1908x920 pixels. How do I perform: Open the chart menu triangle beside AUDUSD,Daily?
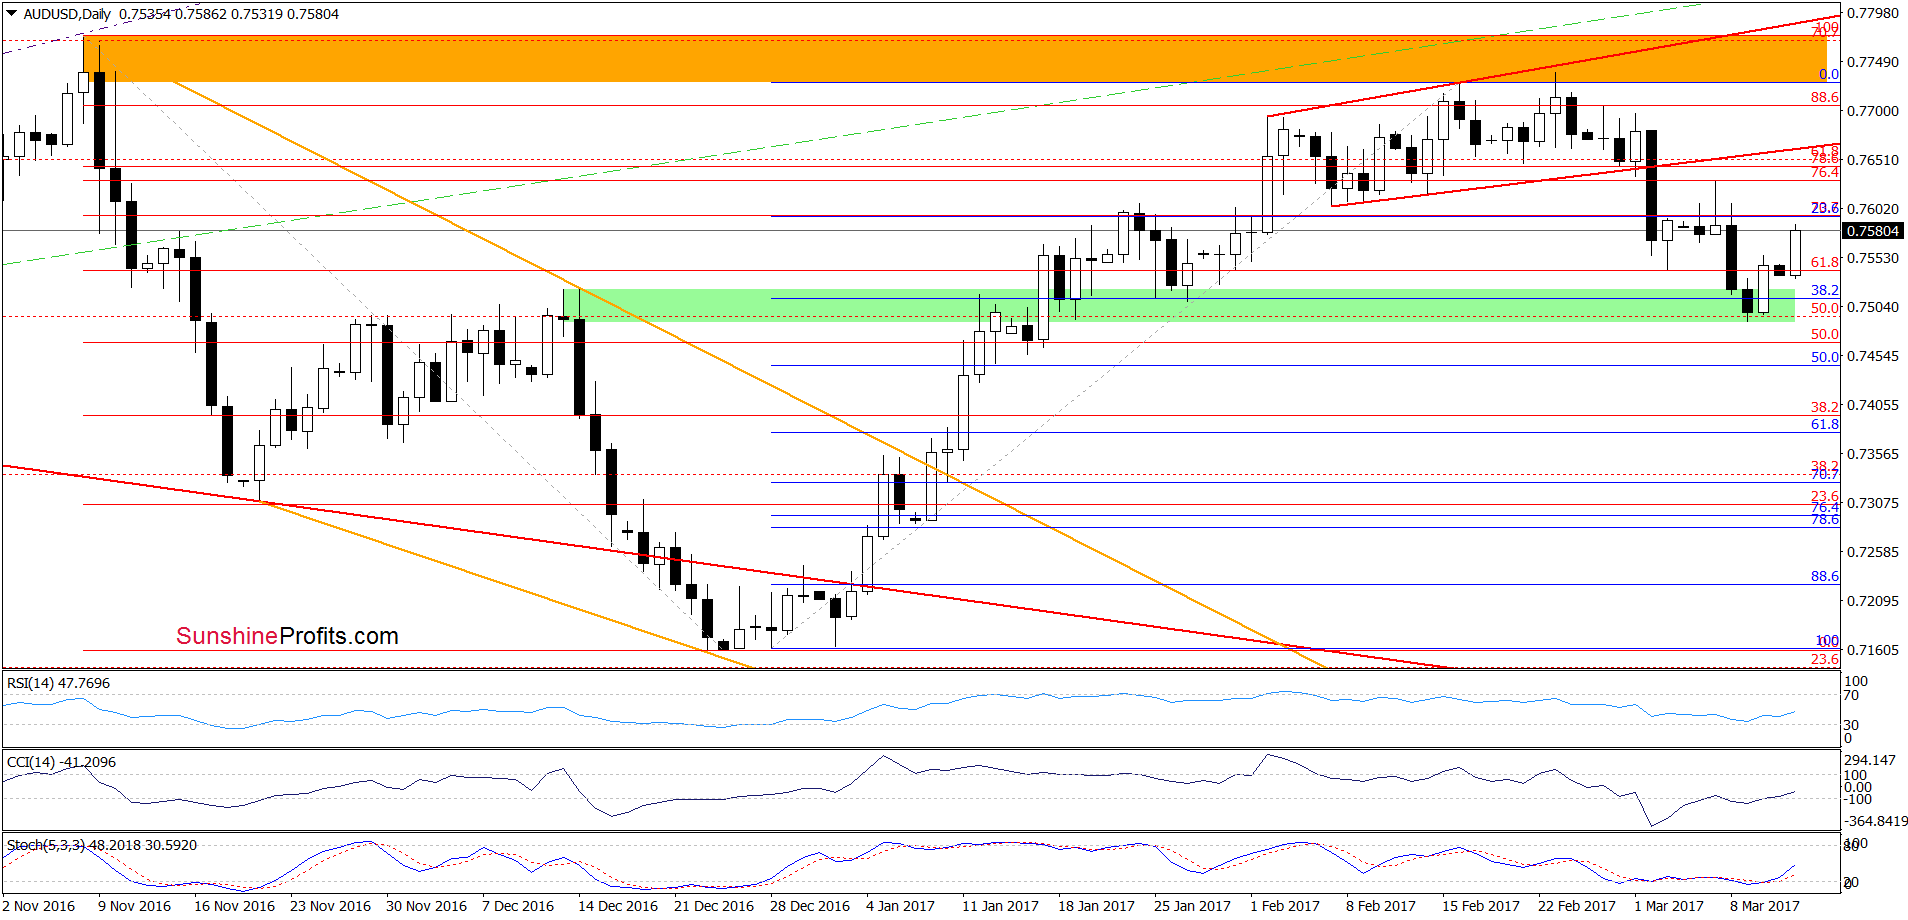pyautogui.click(x=12, y=14)
